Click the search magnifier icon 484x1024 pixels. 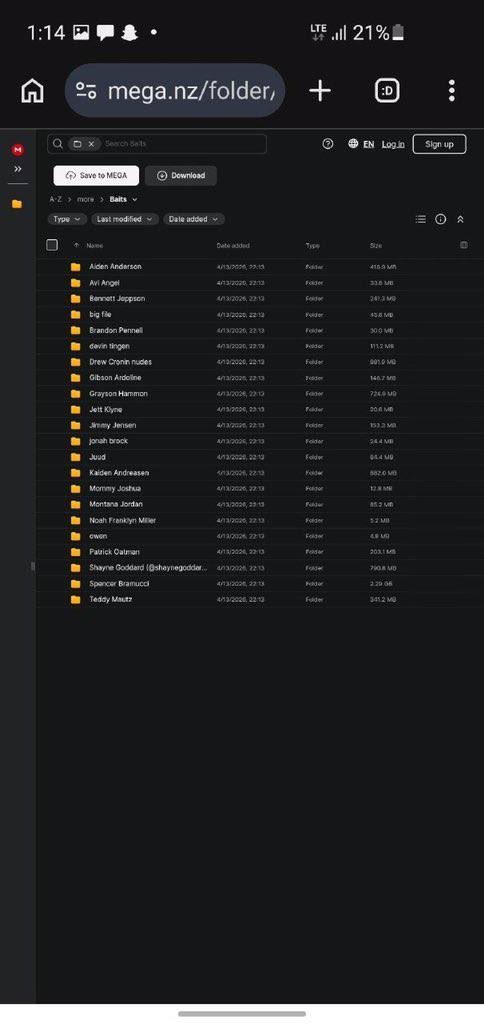[58, 144]
